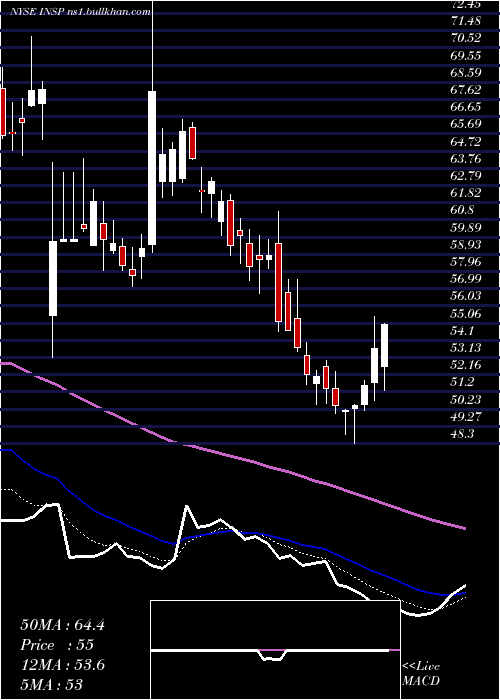Click the 54.1 price axis label

click(x=463, y=331)
